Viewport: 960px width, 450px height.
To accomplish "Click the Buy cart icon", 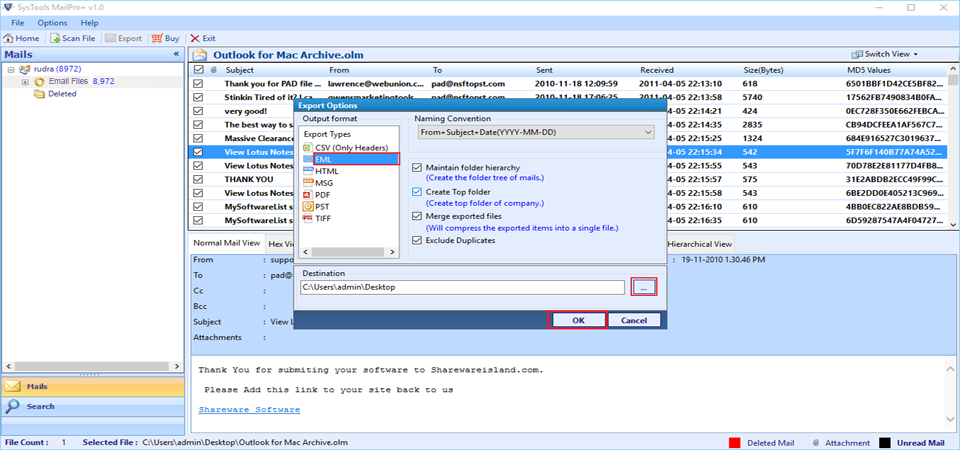I will 157,38.
